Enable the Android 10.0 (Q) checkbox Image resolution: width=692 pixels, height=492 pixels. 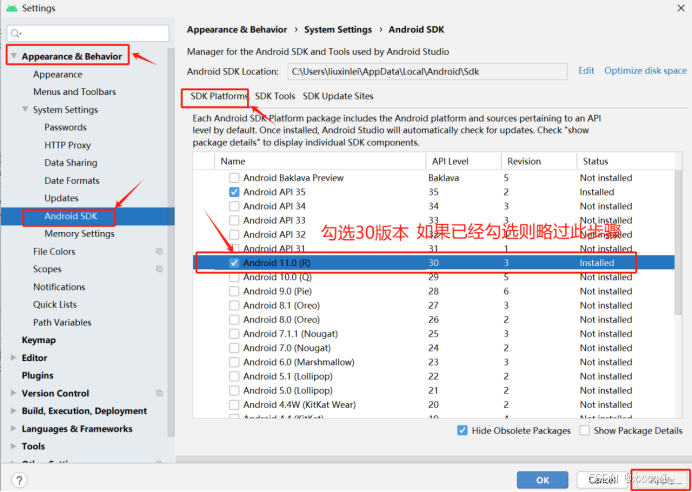click(x=234, y=278)
